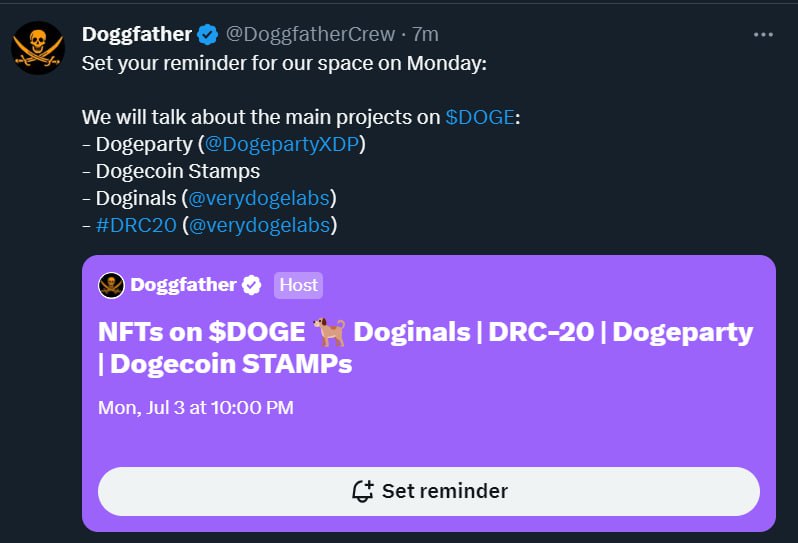
Task: Click the Doggfather host name in Space card
Action: pyautogui.click(x=183, y=285)
